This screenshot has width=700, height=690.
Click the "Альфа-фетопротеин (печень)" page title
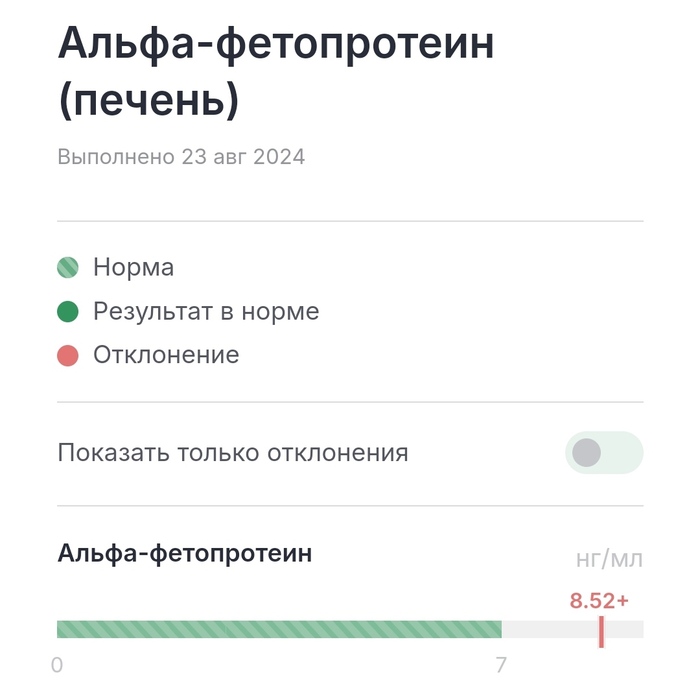click(x=275, y=73)
